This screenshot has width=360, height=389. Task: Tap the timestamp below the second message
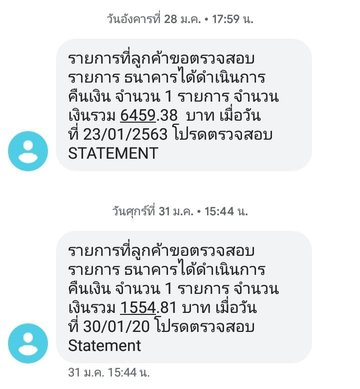(109, 372)
